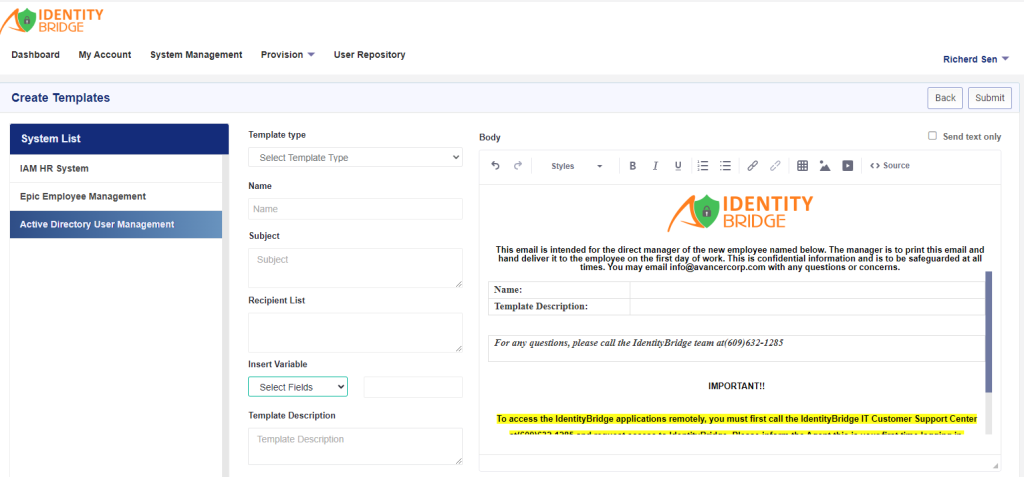
Task: Toggle Underline formatting
Action: [678, 166]
